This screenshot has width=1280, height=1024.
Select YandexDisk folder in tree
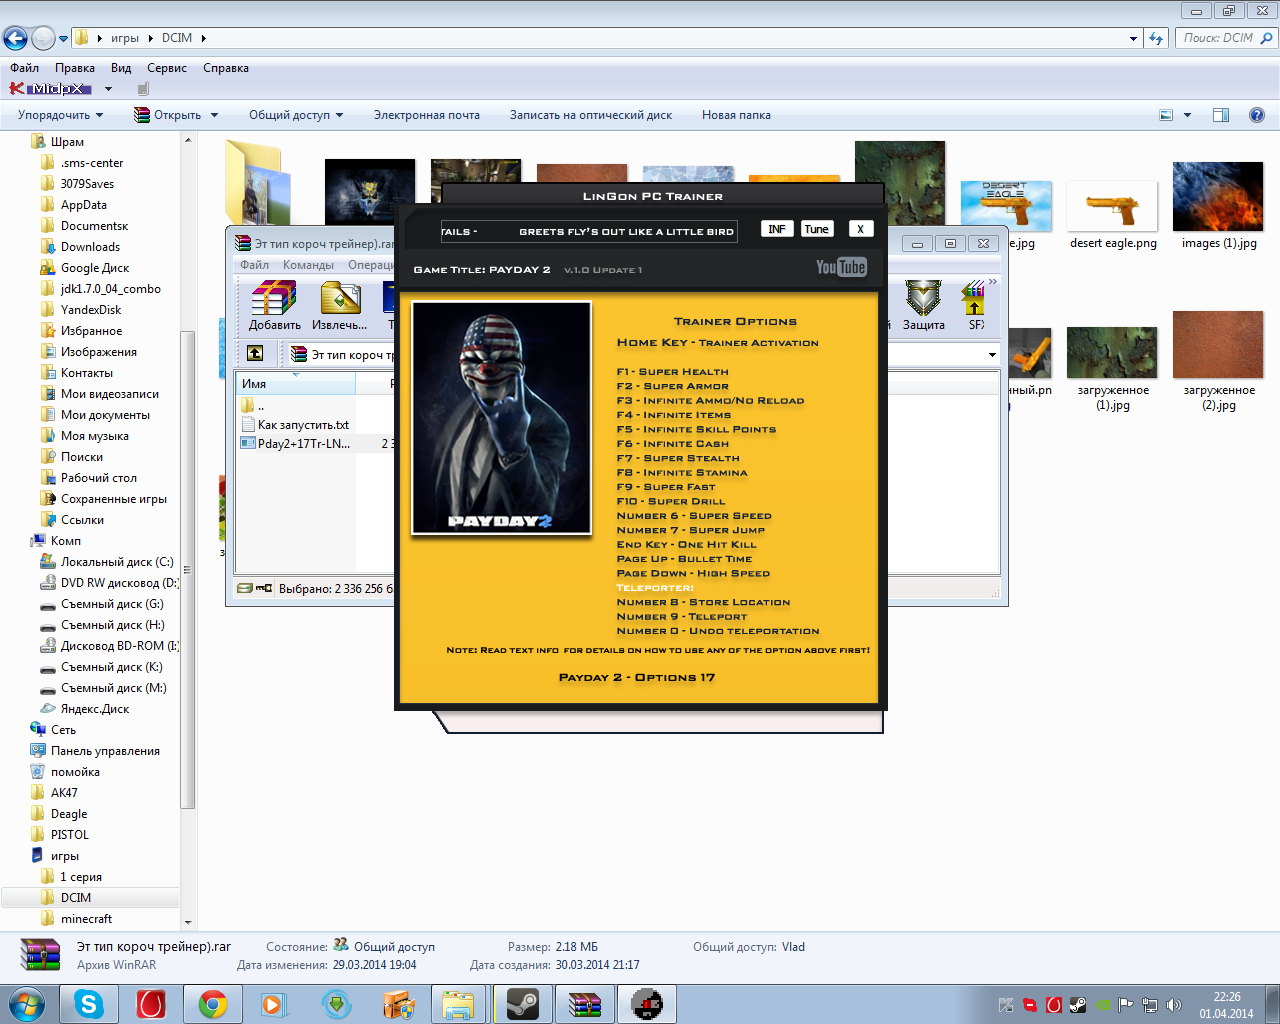[91, 310]
